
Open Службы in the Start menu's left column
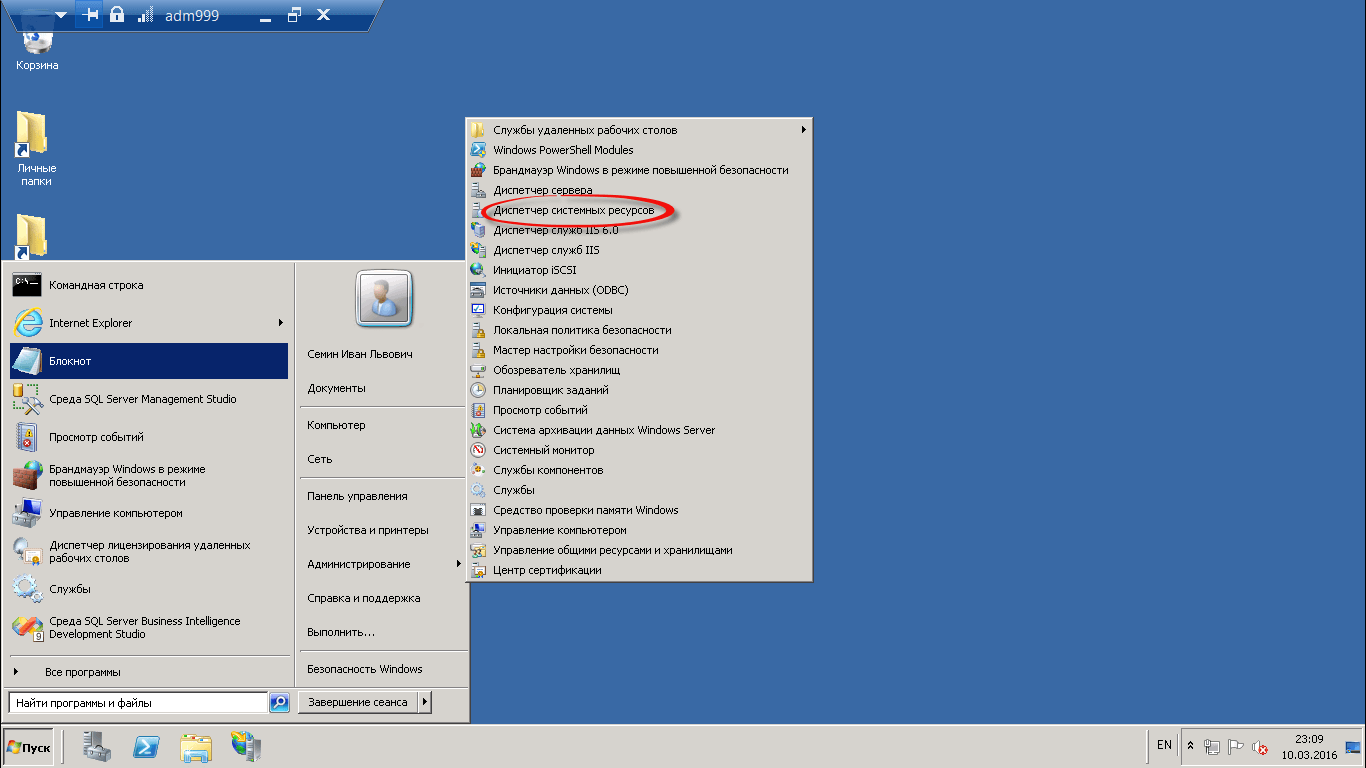tap(149, 589)
